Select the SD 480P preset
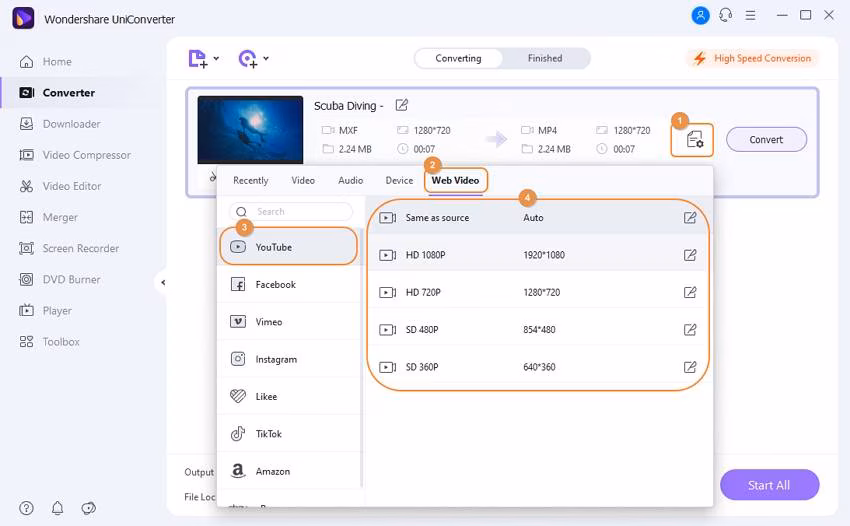 pos(538,330)
